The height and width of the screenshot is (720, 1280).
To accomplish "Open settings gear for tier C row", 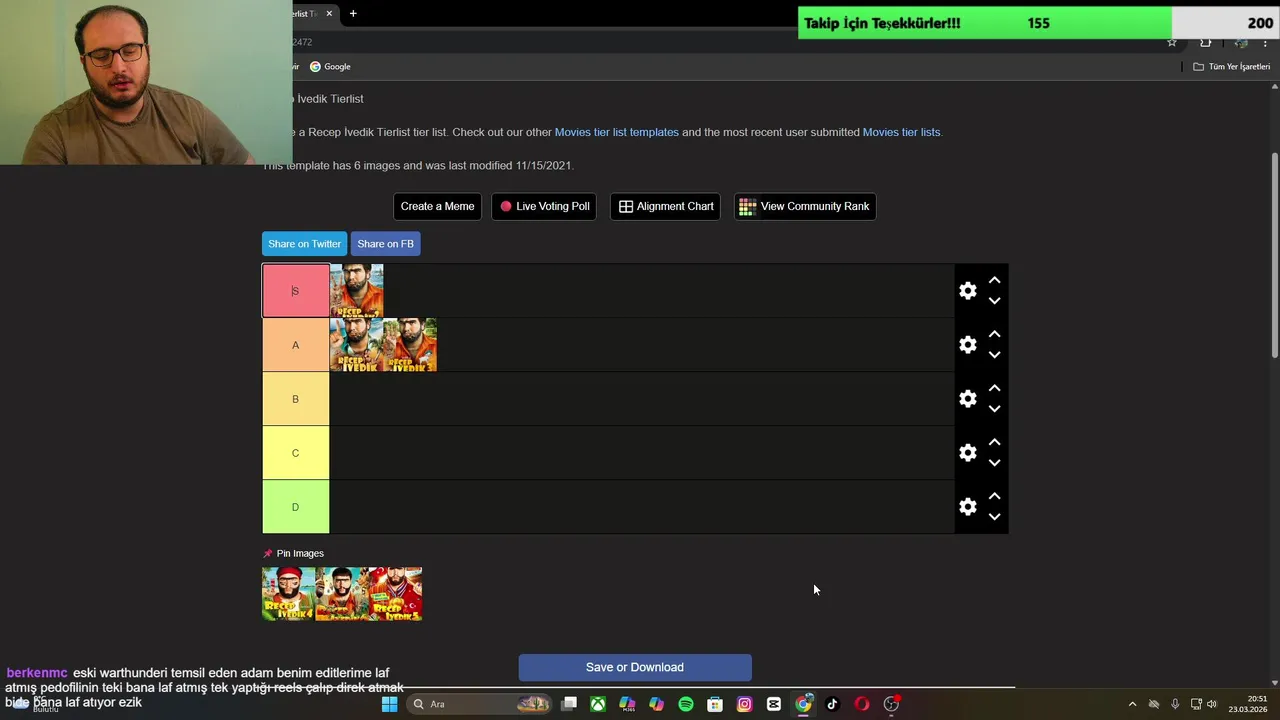I will (x=967, y=453).
